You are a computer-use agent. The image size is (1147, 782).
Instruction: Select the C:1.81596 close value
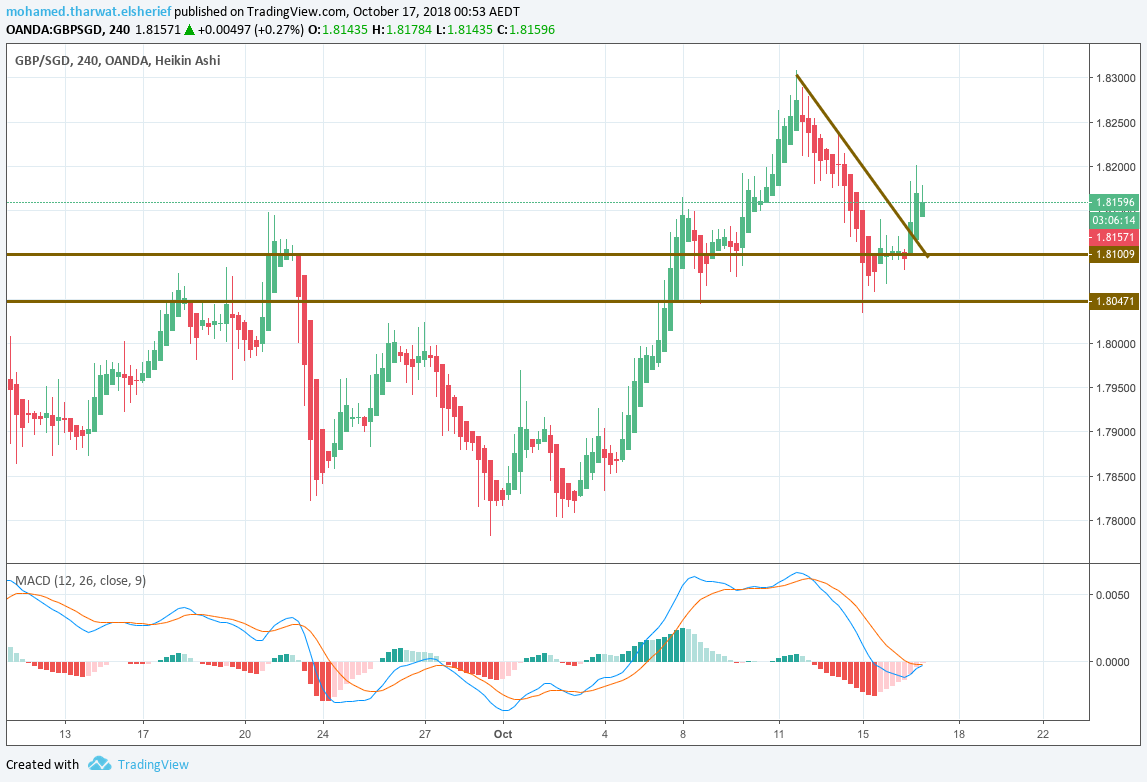pos(526,30)
